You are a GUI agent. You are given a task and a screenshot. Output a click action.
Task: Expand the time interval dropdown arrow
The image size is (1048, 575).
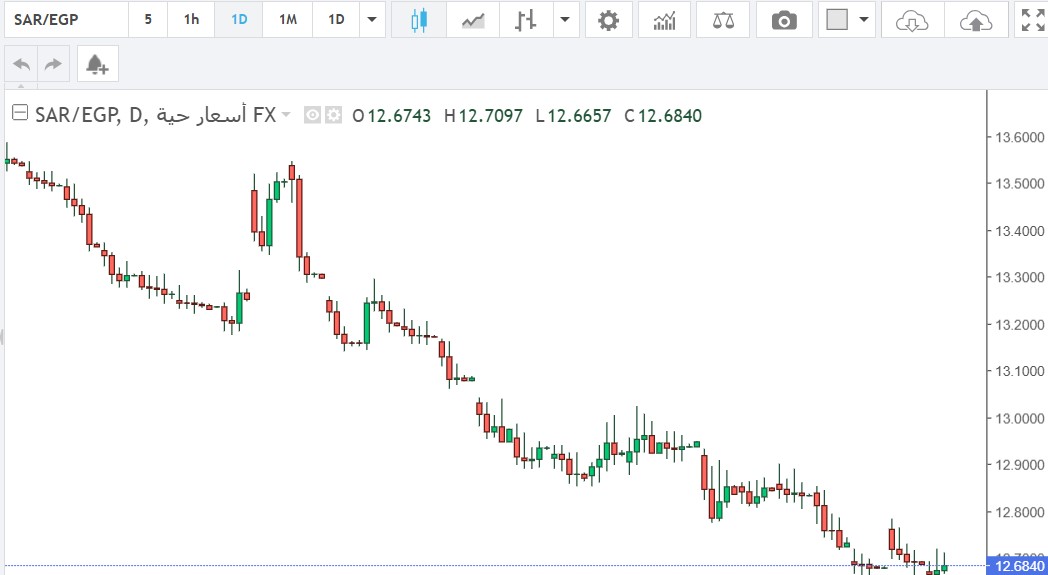[x=373, y=20]
